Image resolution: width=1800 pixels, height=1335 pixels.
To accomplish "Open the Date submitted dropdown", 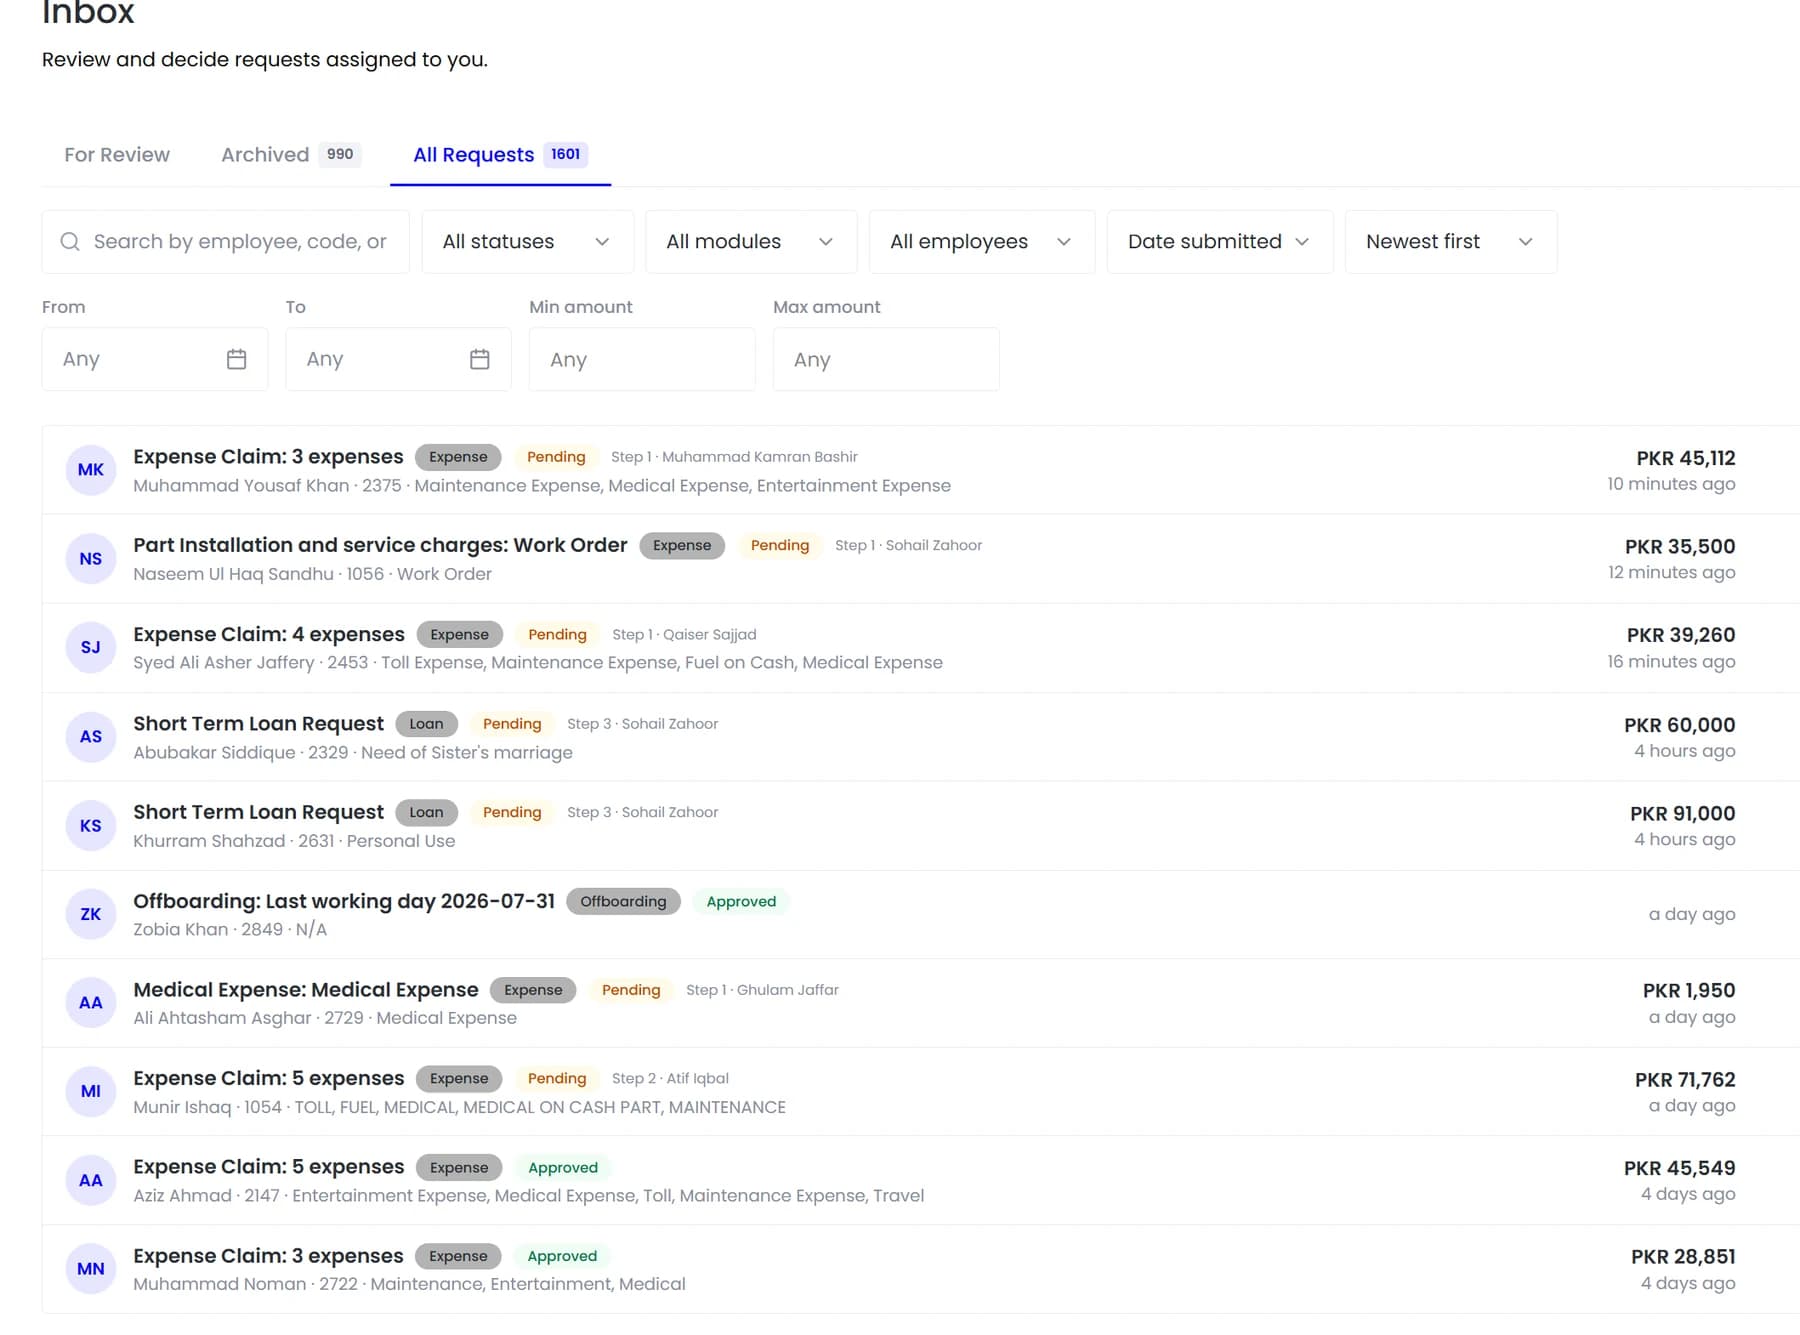I will (x=1220, y=242).
